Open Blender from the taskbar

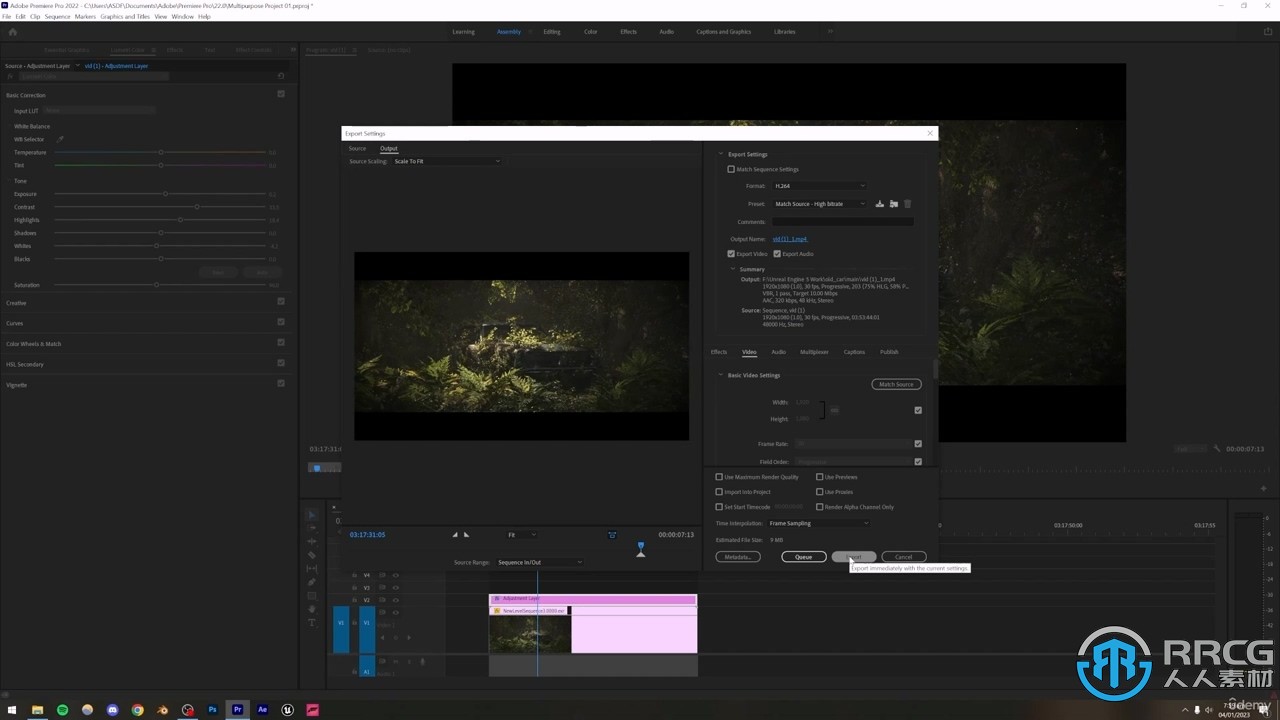(163, 710)
